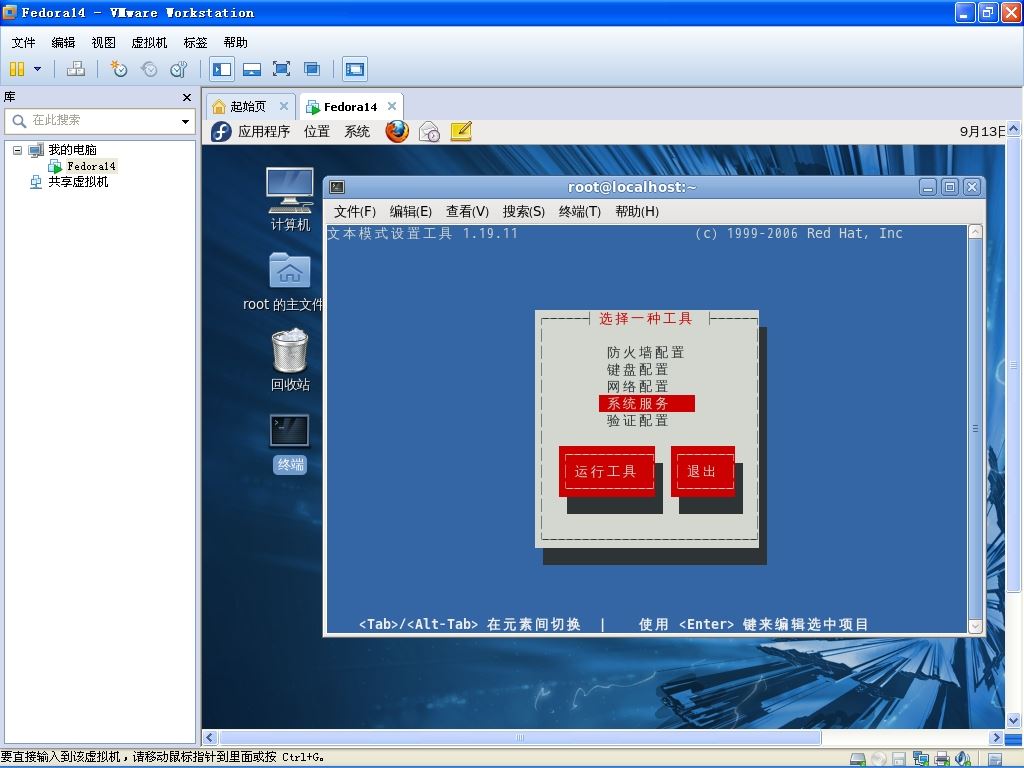The width and height of the screenshot is (1024, 768).
Task: Click the Fedora logo icon in panel
Action: click(x=221, y=132)
